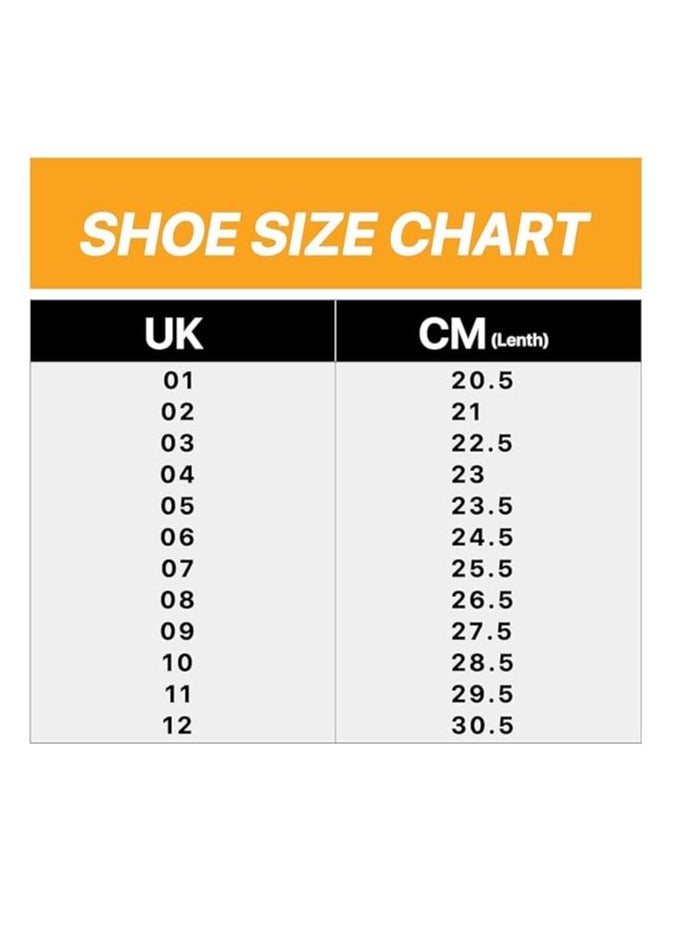Image resolution: width=678 pixels, height=925 pixels.
Task: Select the 21 cm length entry
Action: [467, 412]
